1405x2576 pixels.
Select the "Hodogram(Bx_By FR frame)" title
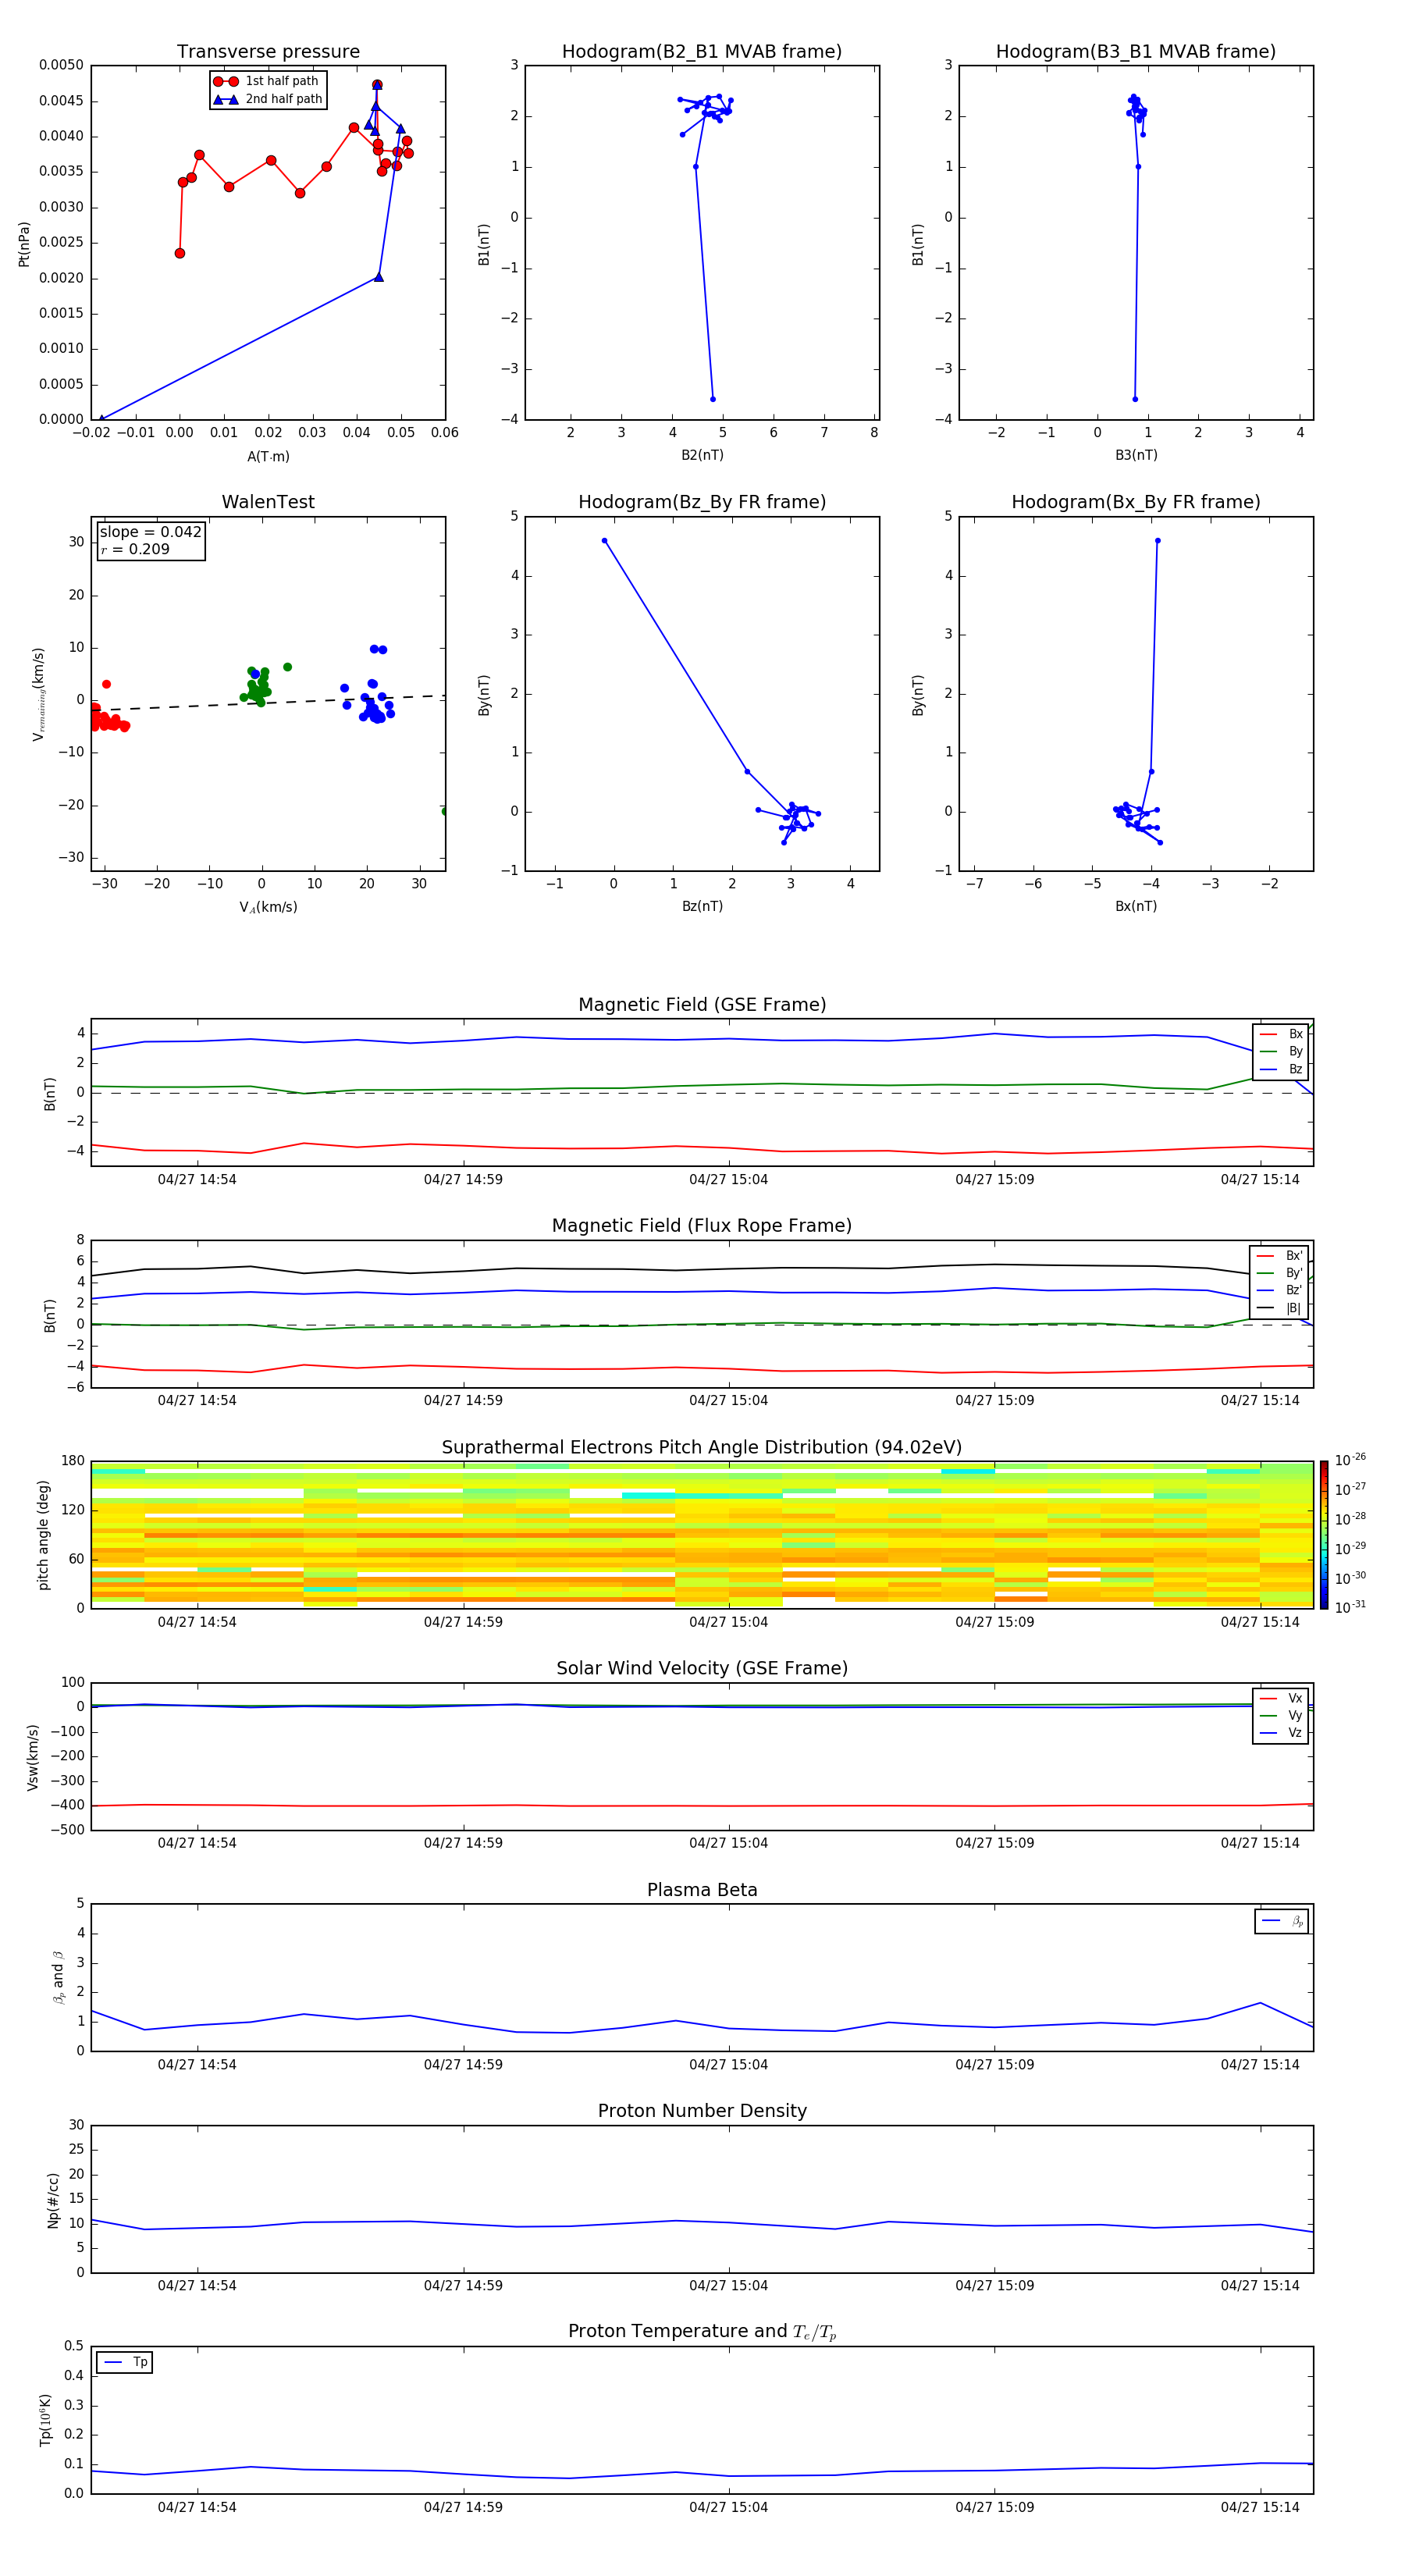tap(1135, 502)
